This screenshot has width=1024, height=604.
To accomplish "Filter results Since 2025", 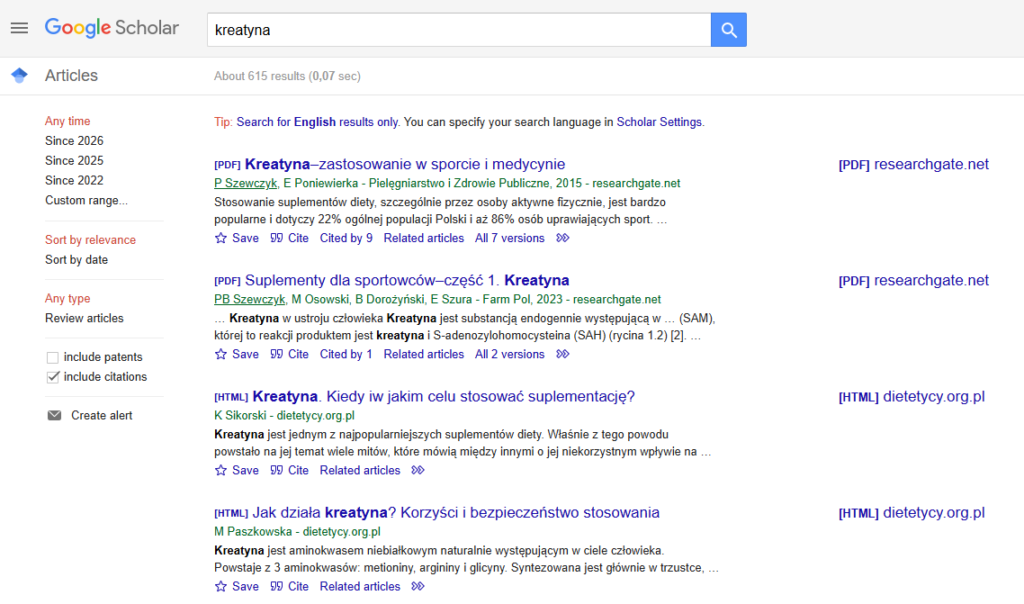I will [x=74, y=160].
